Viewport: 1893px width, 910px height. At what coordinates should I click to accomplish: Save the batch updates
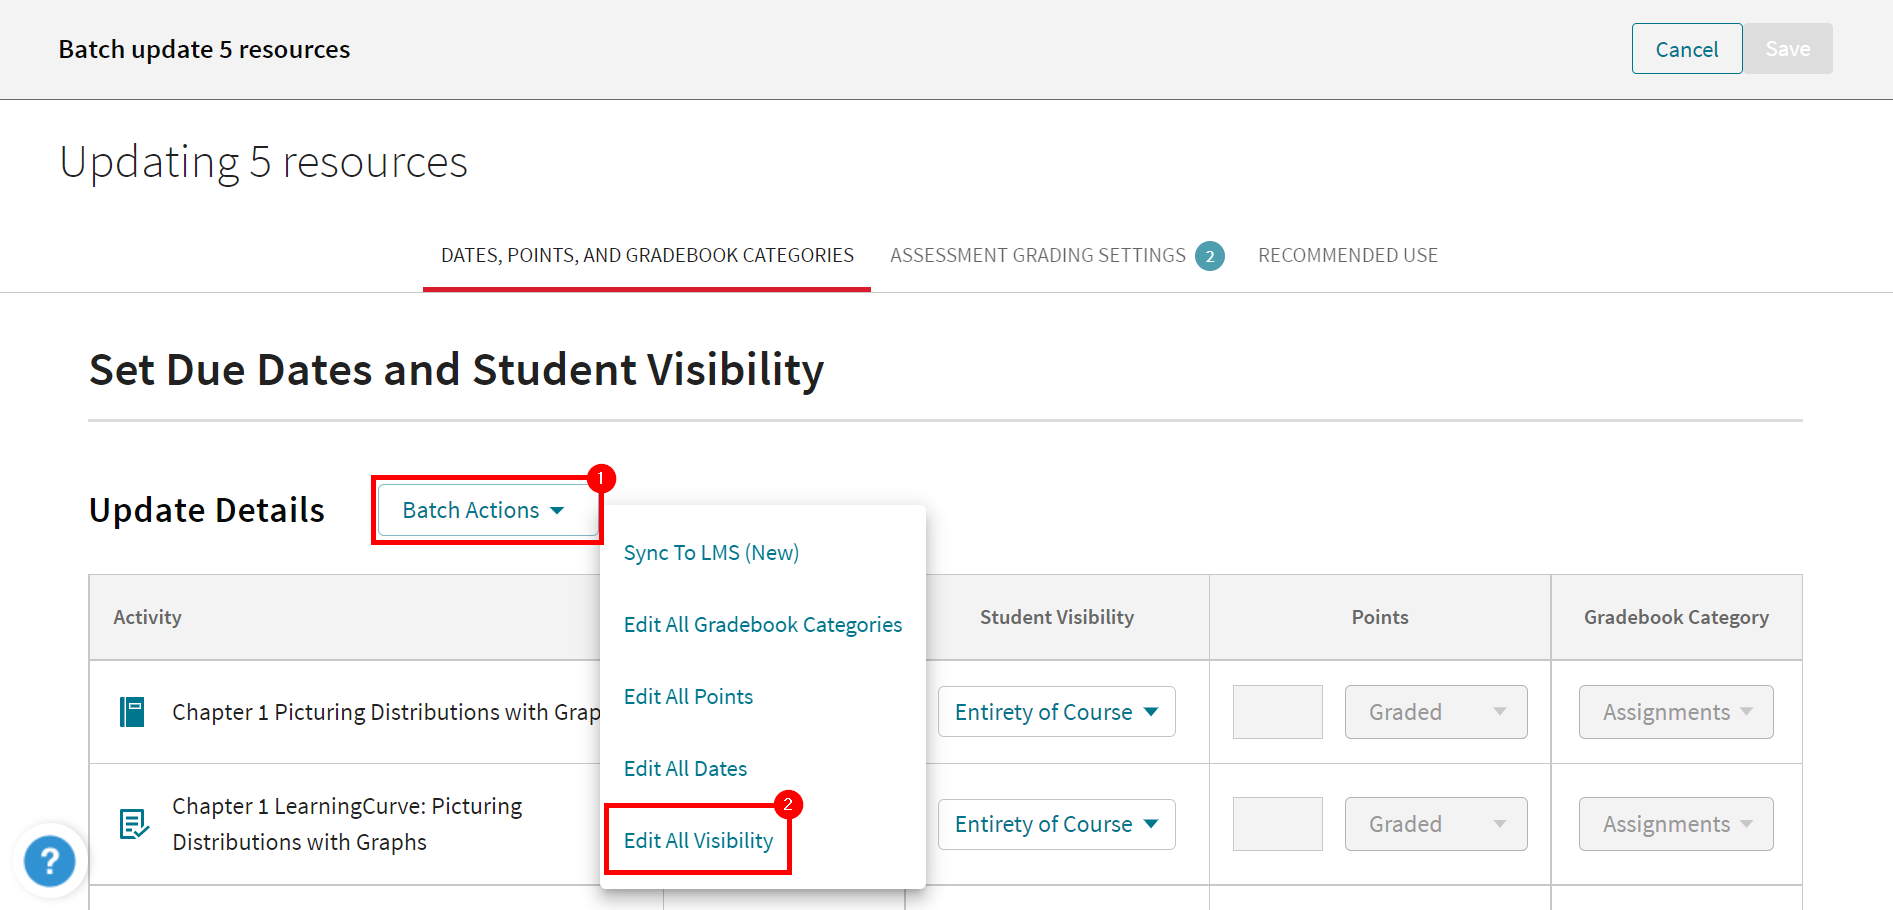(1788, 48)
